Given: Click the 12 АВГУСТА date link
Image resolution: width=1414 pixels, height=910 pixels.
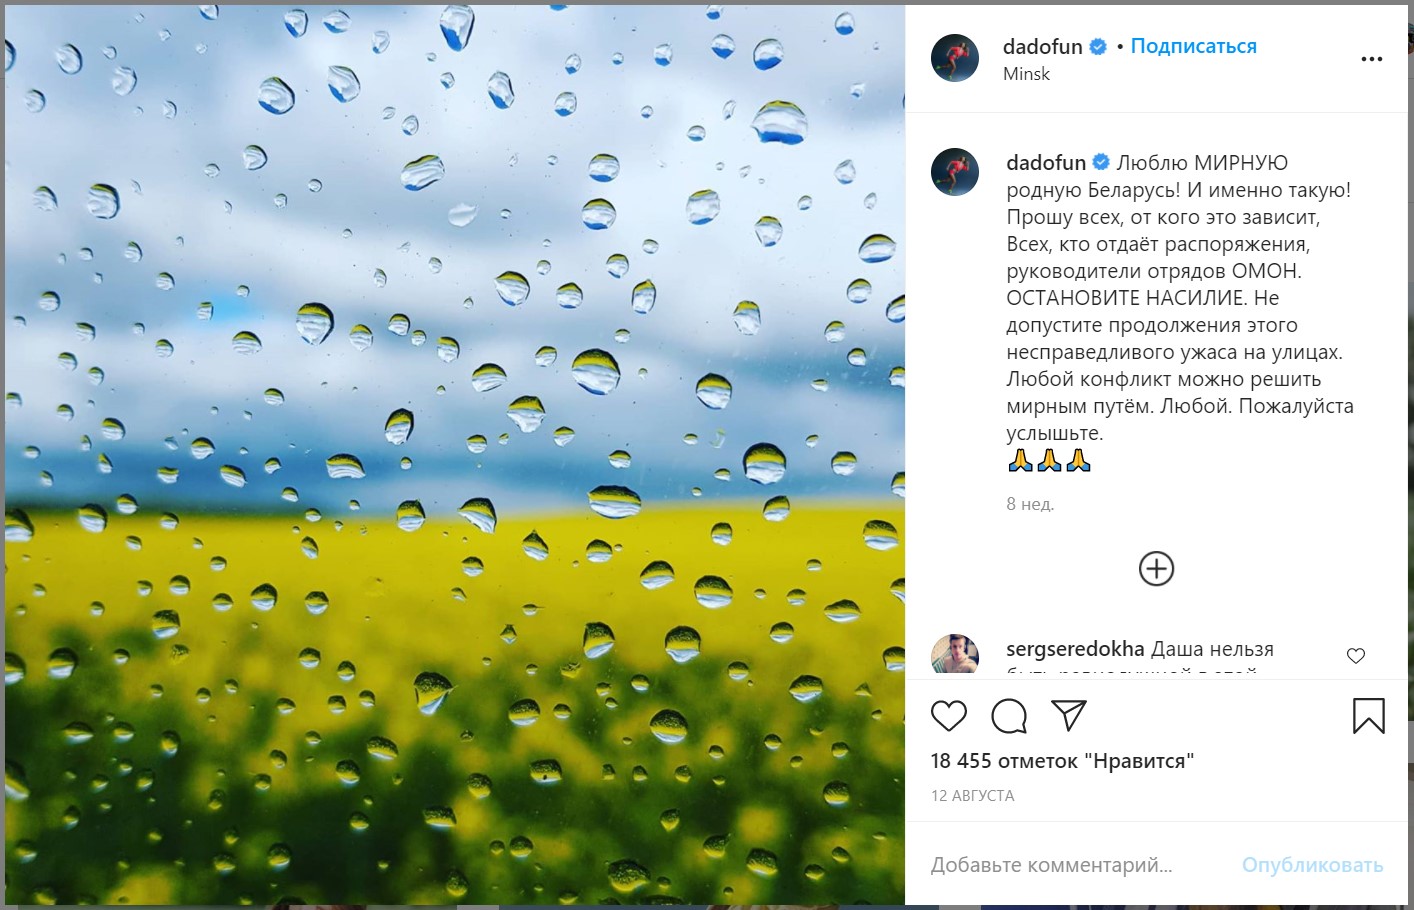Looking at the screenshot, I should [x=972, y=796].
